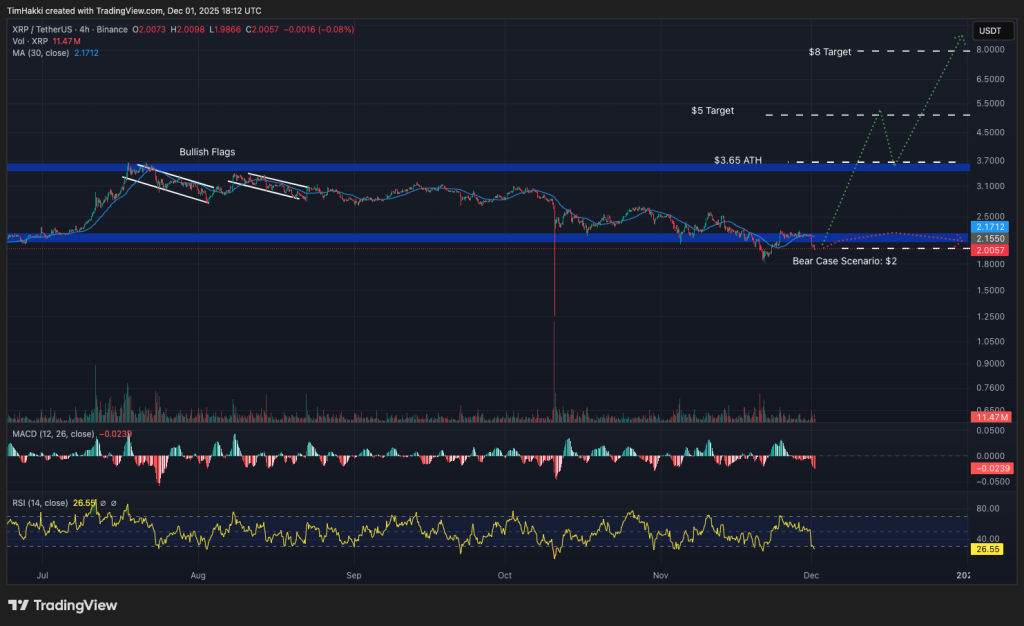Click the Jul label on time axis
The image size is (1024, 626).
(x=42, y=576)
